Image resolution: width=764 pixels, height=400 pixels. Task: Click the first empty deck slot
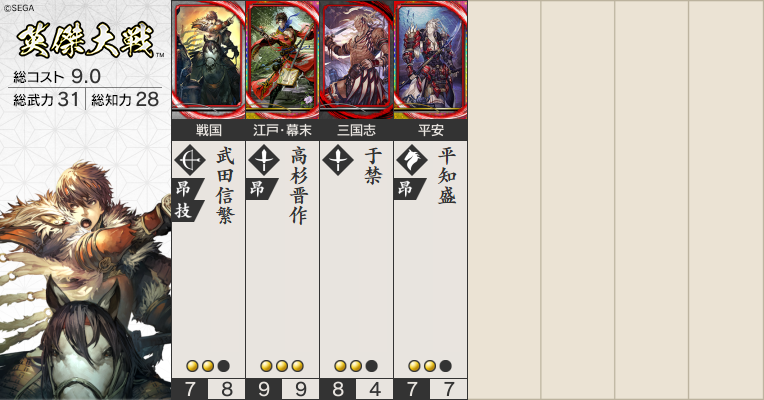pyautogui.click(x=504, y=200)
